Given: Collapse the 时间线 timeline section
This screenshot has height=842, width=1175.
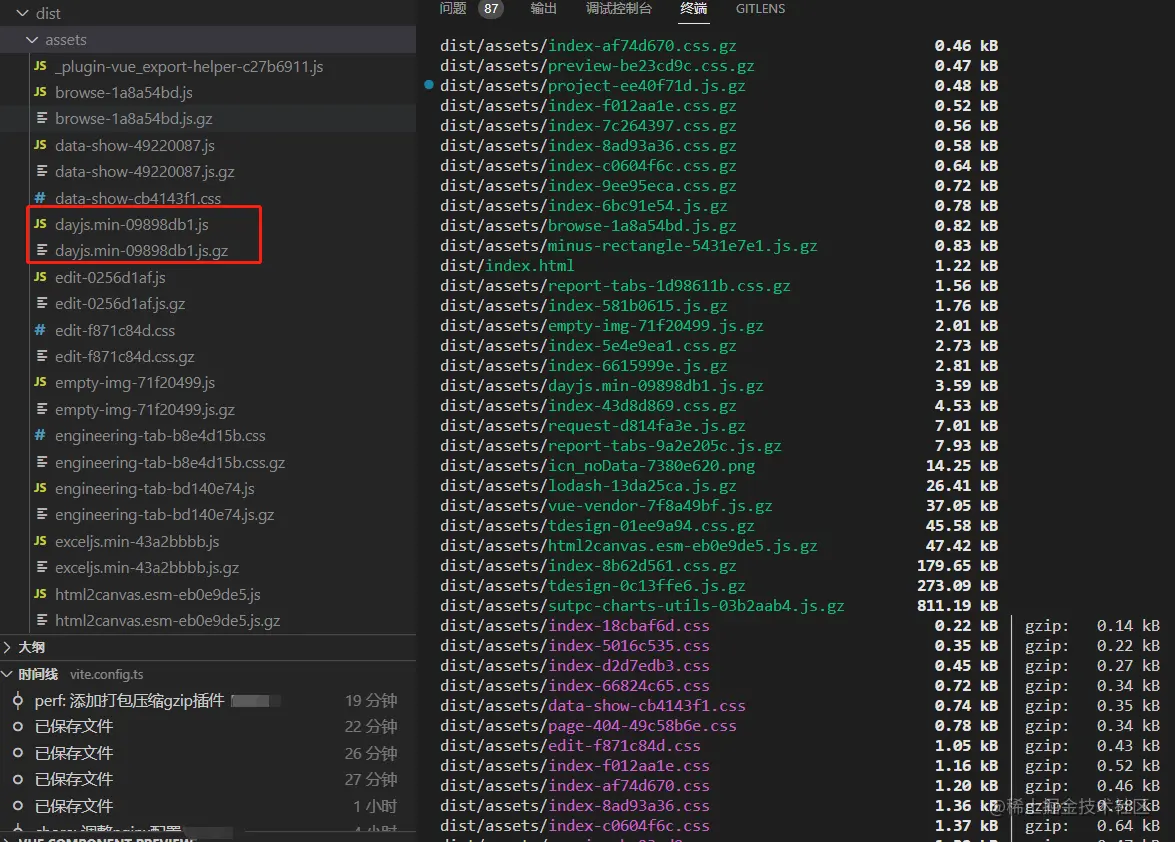Looking at the screenshot, I should [x=7, y=674].
